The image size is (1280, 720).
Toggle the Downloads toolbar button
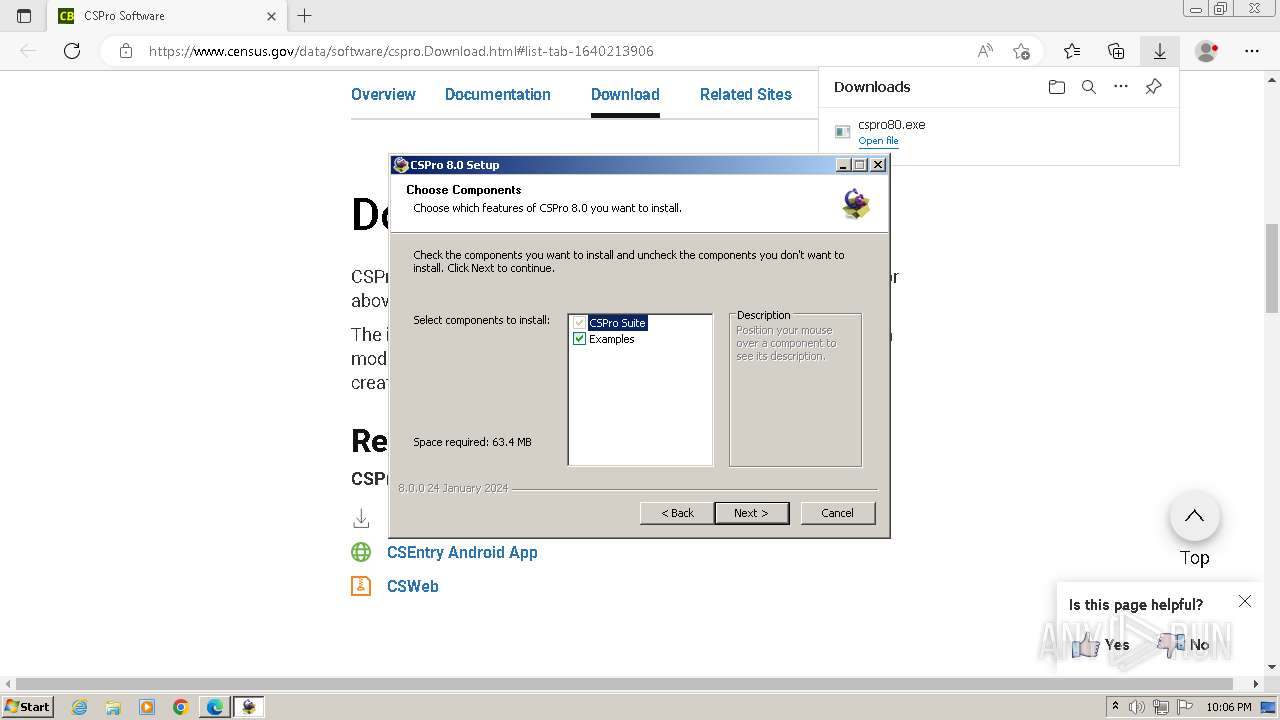point(1160,51)
